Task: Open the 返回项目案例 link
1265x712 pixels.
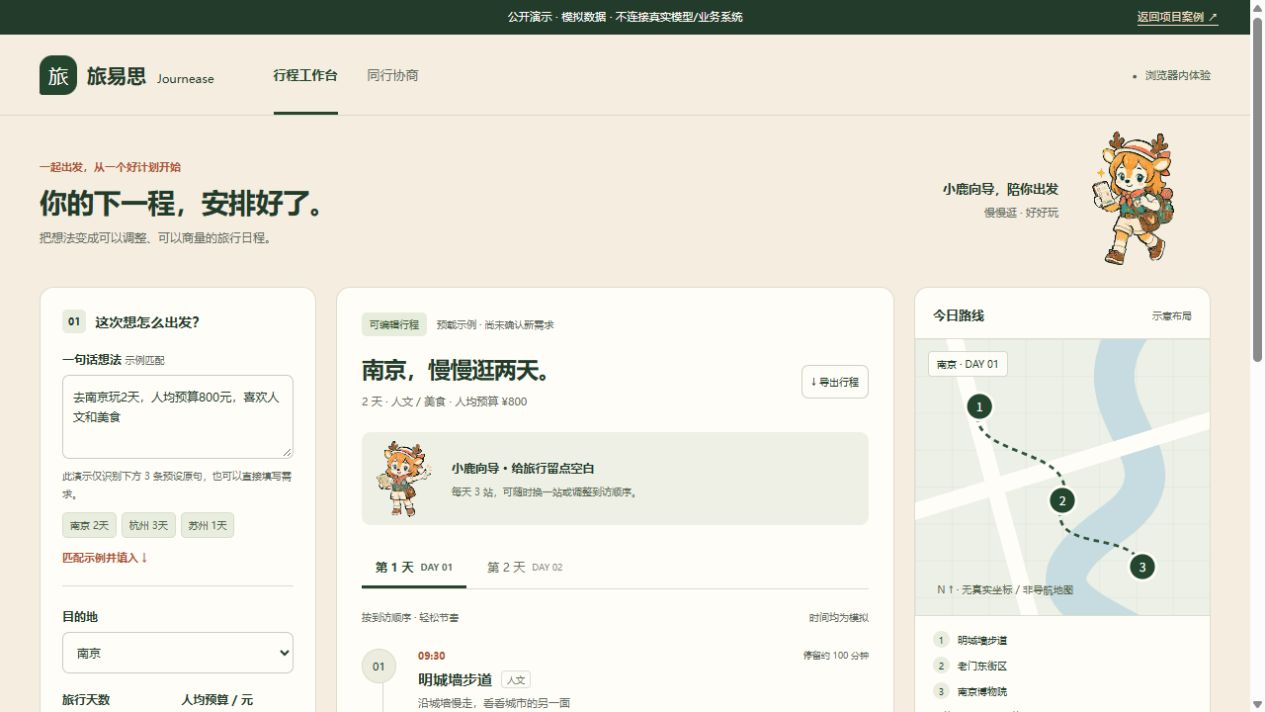Action: coord(1177,17)
